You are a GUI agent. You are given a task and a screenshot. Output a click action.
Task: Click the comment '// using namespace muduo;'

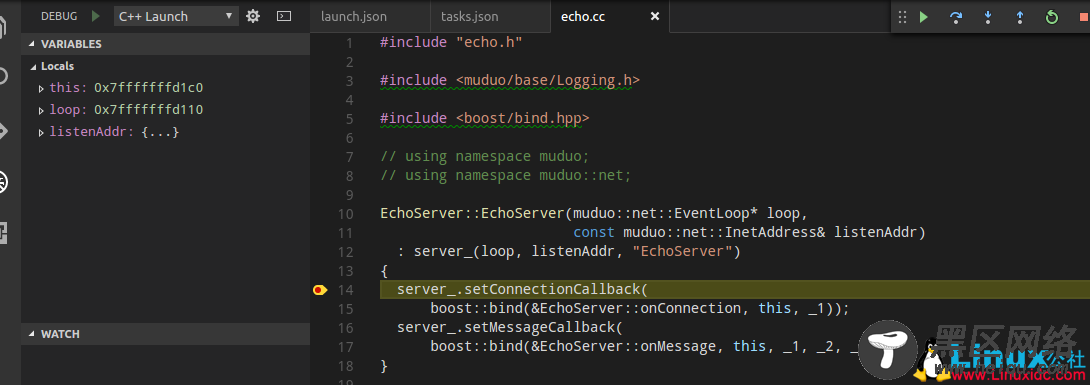pyautogui.click(x=485, y=156)
